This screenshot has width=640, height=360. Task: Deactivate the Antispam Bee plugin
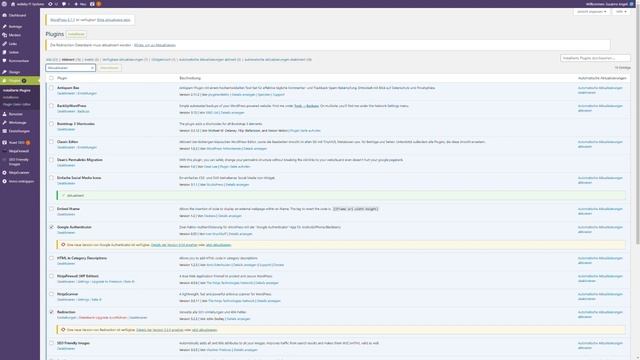coord(66,93)
